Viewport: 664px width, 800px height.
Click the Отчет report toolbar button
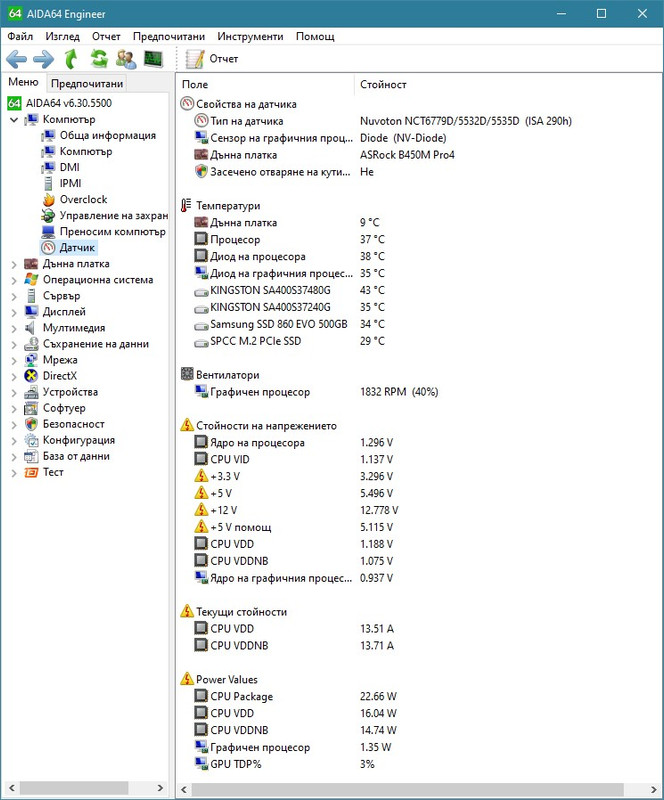coord(212,59)
